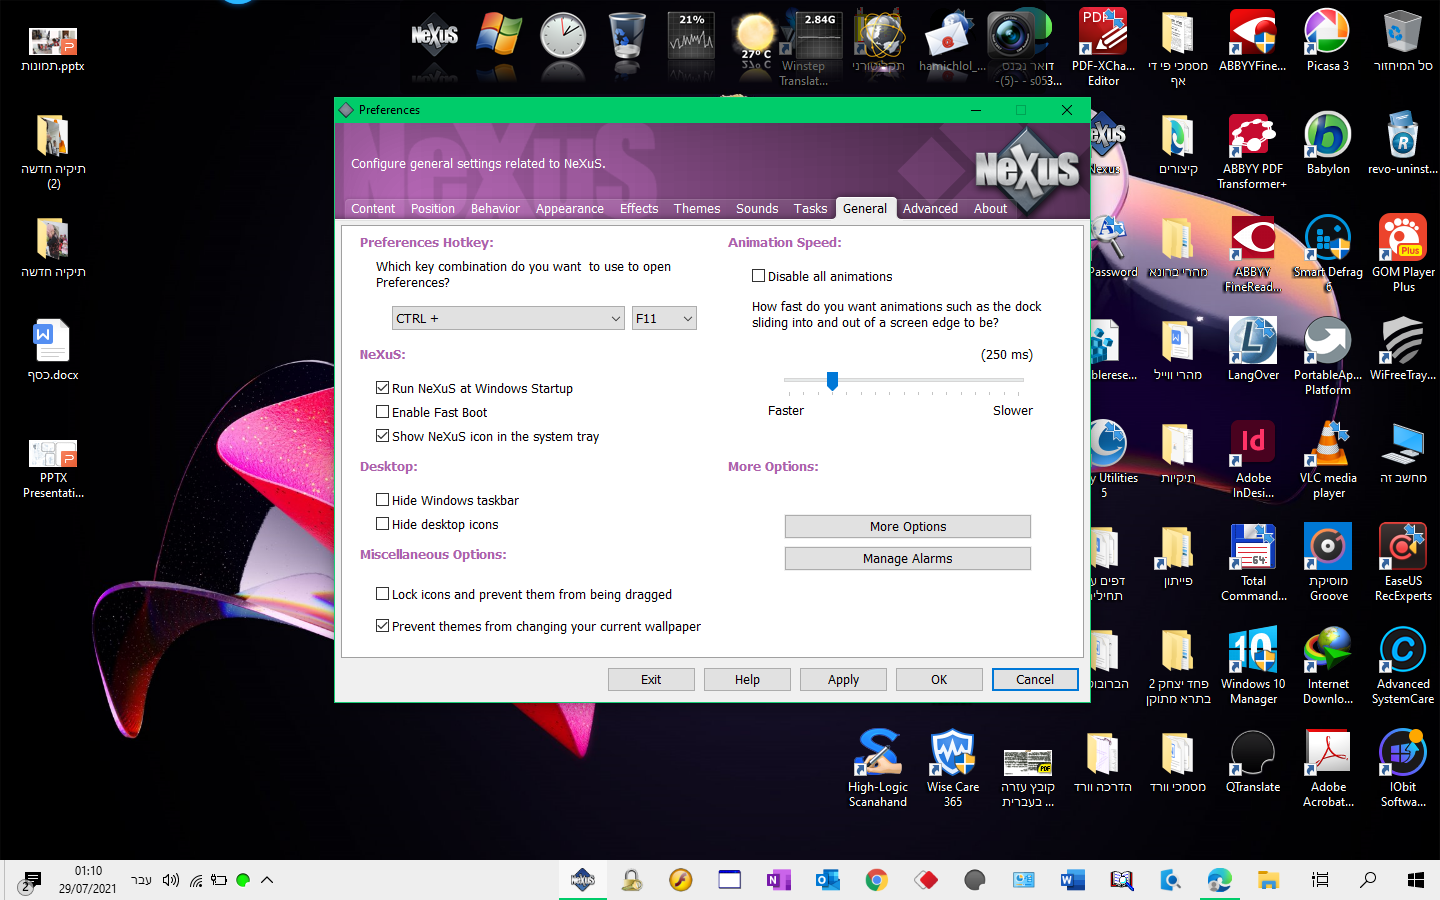Viewport: 1440px width, 900px height.
Task: Open Windows 10 Manager icon
Action: click(1253, 665)
